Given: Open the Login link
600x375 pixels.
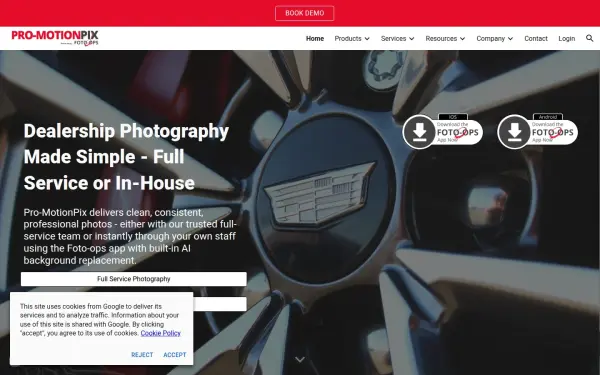Looking at the screenshot, I should click(x=566, y=39).
